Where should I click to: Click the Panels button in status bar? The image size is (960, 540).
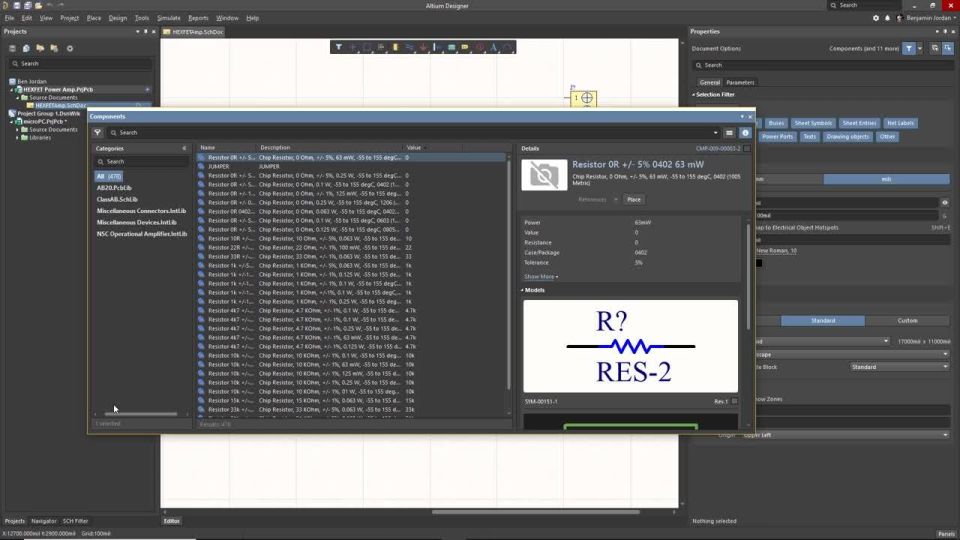click(947, 534)
